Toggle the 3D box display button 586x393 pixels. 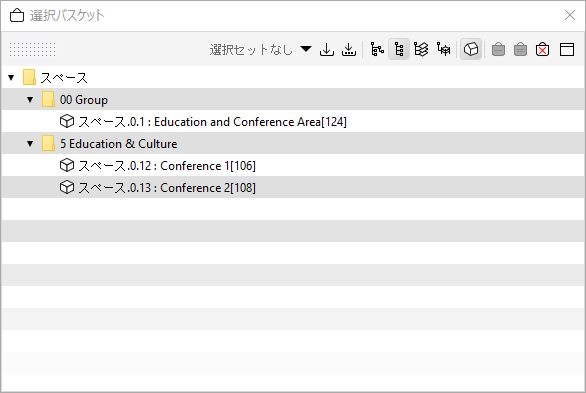tap(471, 49)
